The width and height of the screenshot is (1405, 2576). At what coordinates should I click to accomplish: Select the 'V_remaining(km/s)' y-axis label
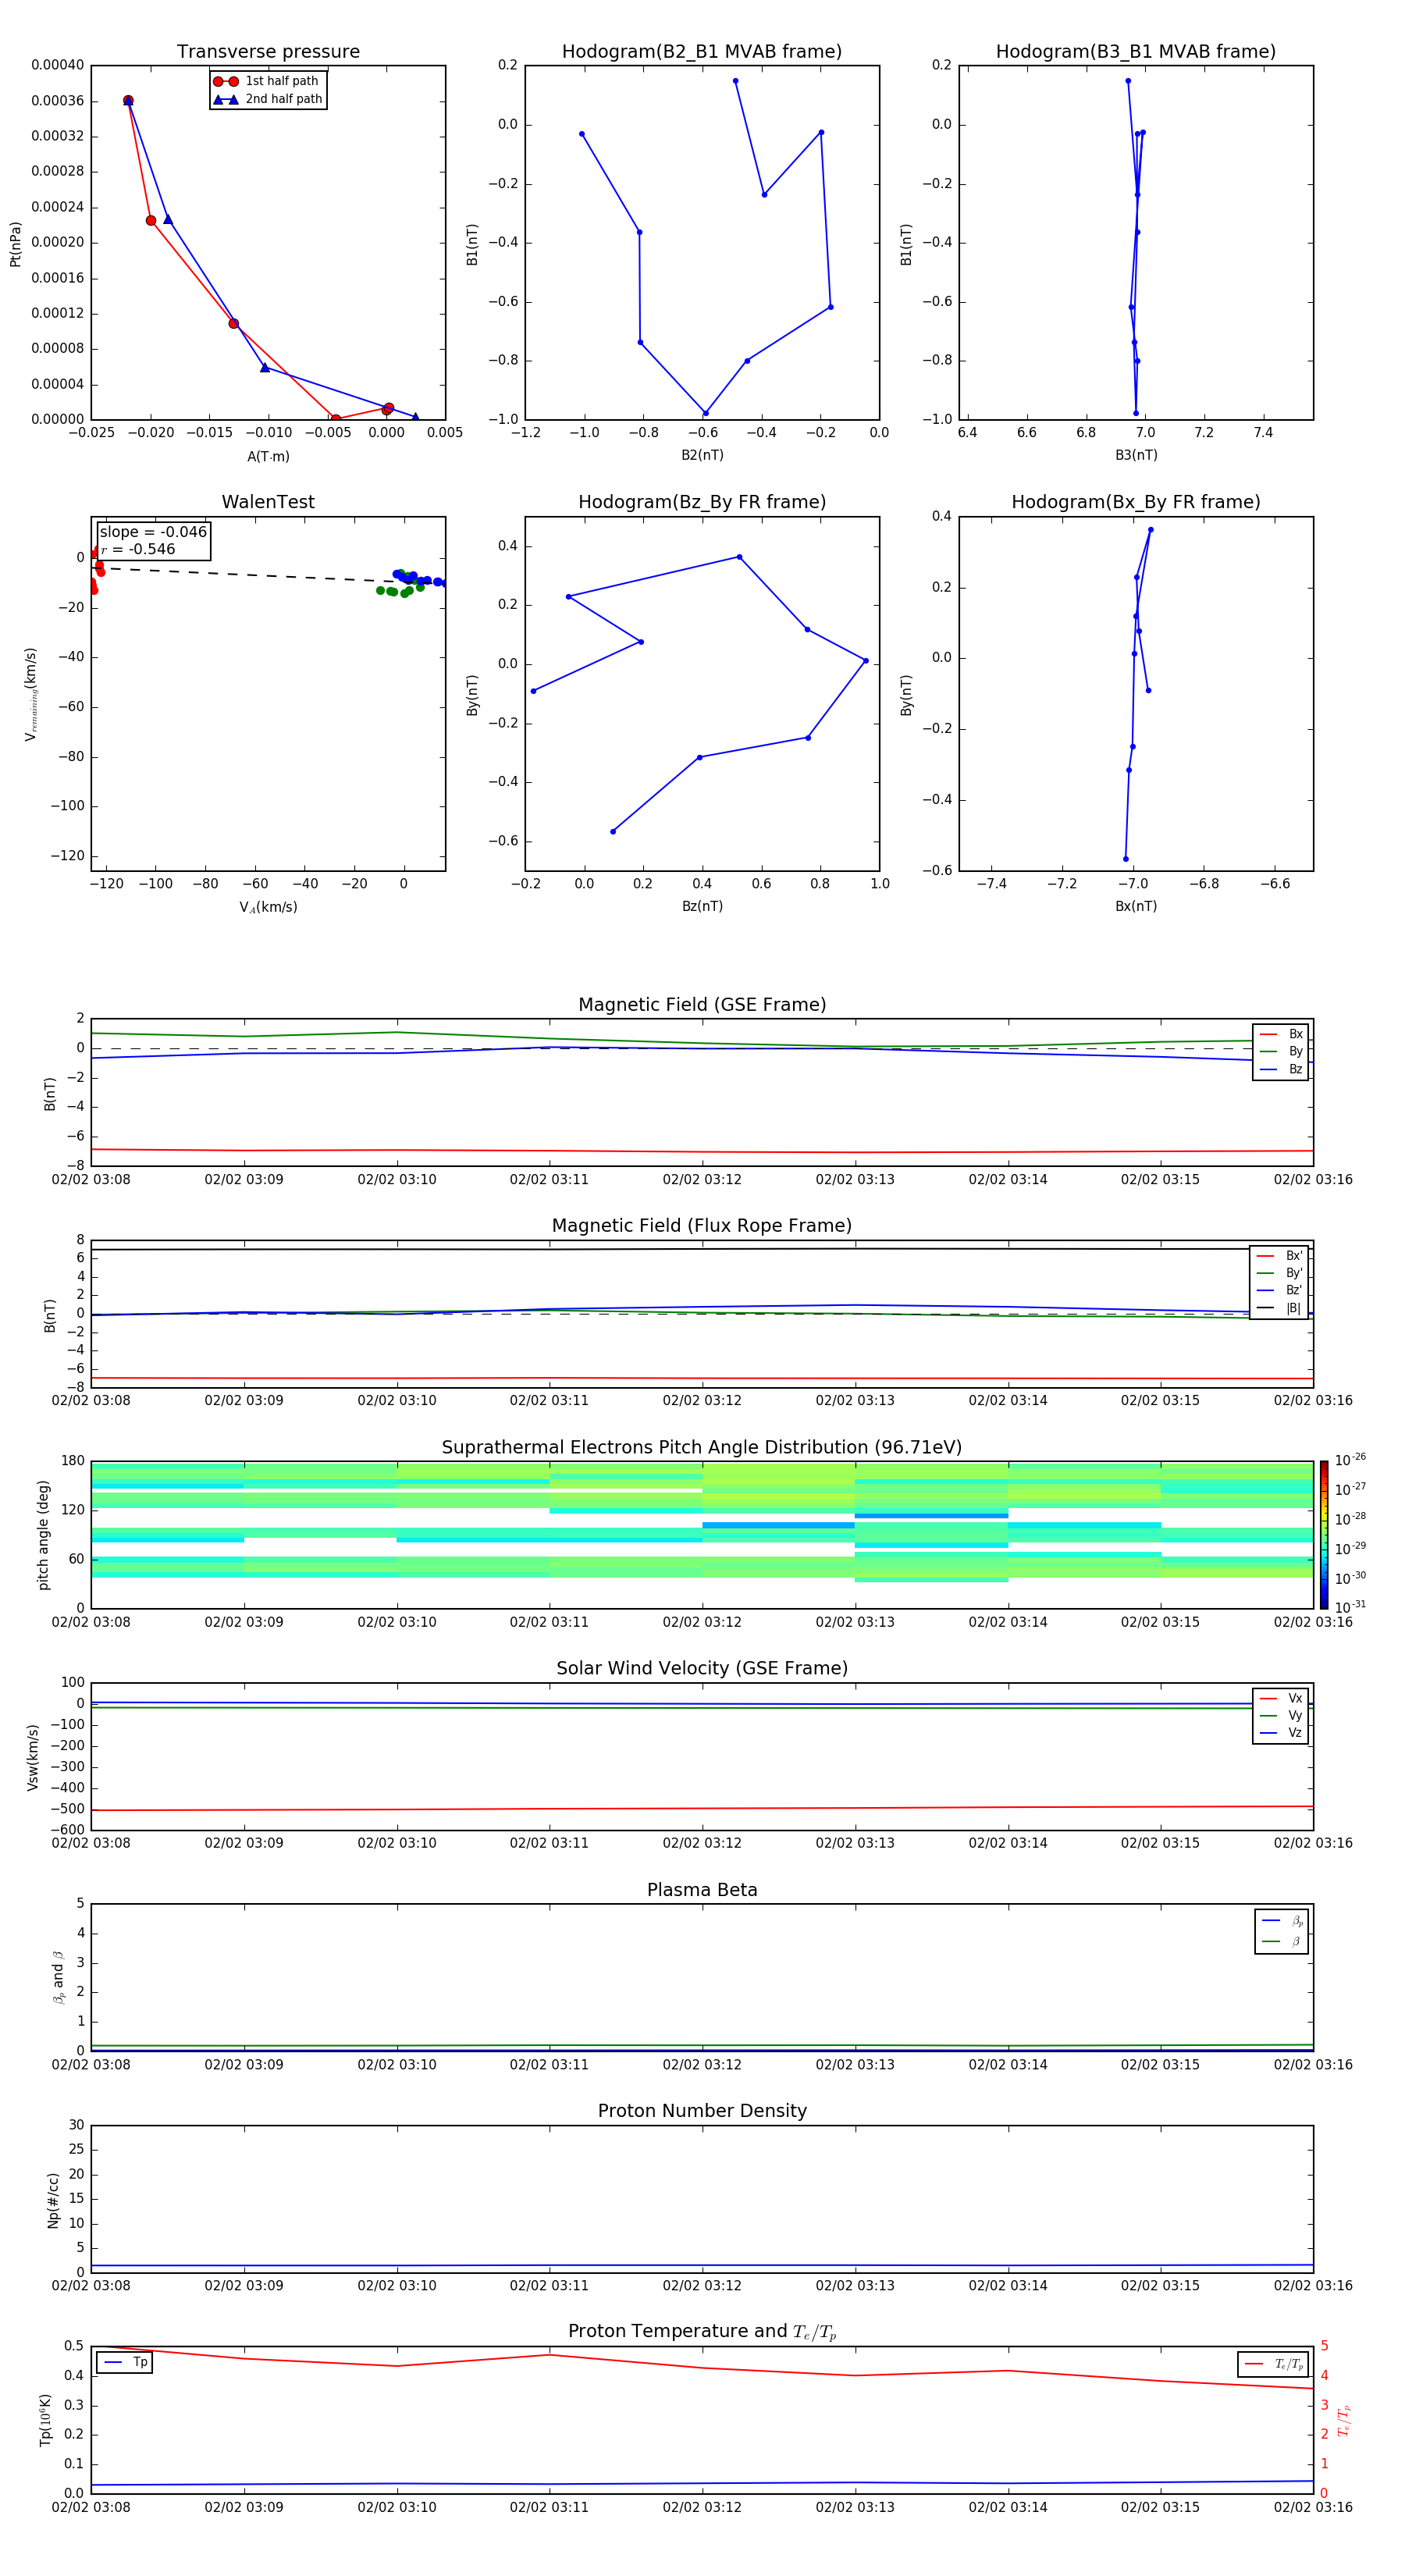(31, 695)
